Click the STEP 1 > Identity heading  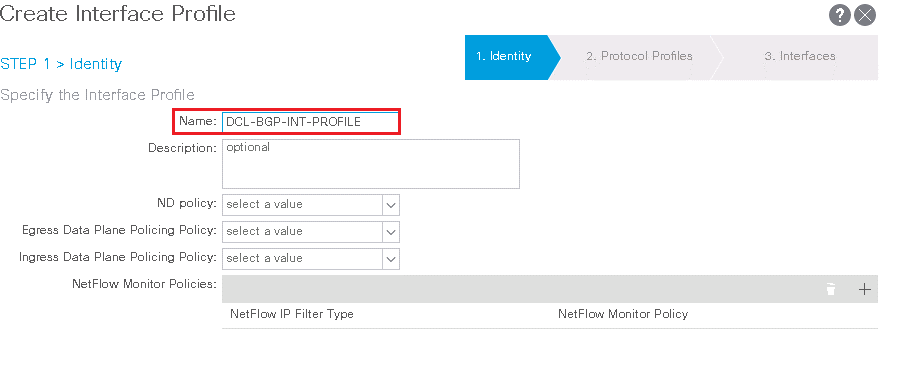(61, 64)
